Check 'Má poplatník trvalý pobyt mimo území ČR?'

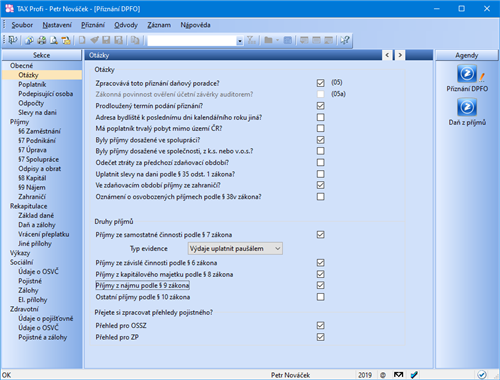click(320, 128)
